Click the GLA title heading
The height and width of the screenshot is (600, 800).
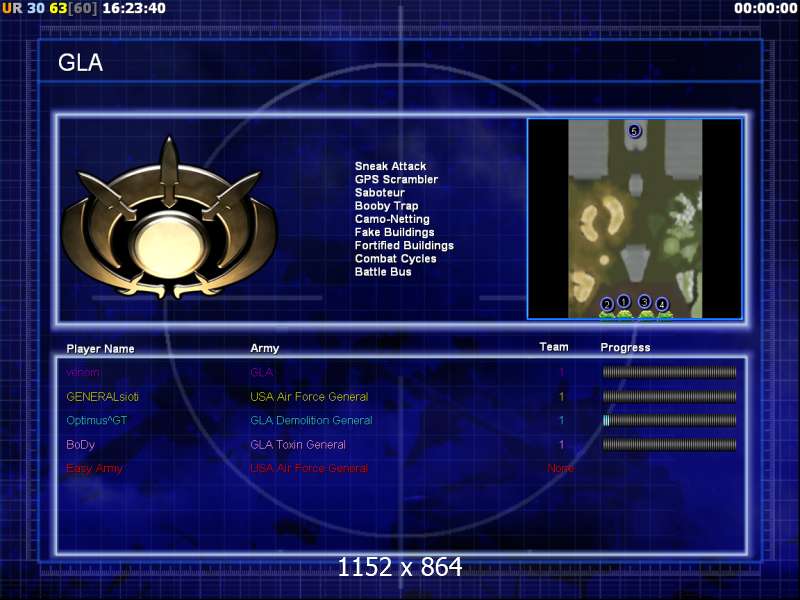[x=81, y=63]
